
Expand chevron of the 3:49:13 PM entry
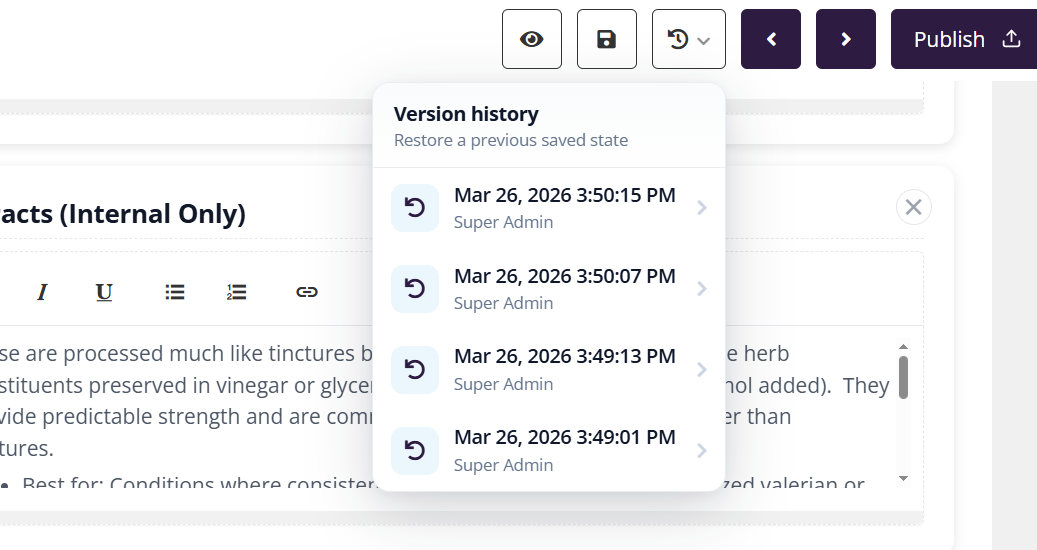coord(702,370)
